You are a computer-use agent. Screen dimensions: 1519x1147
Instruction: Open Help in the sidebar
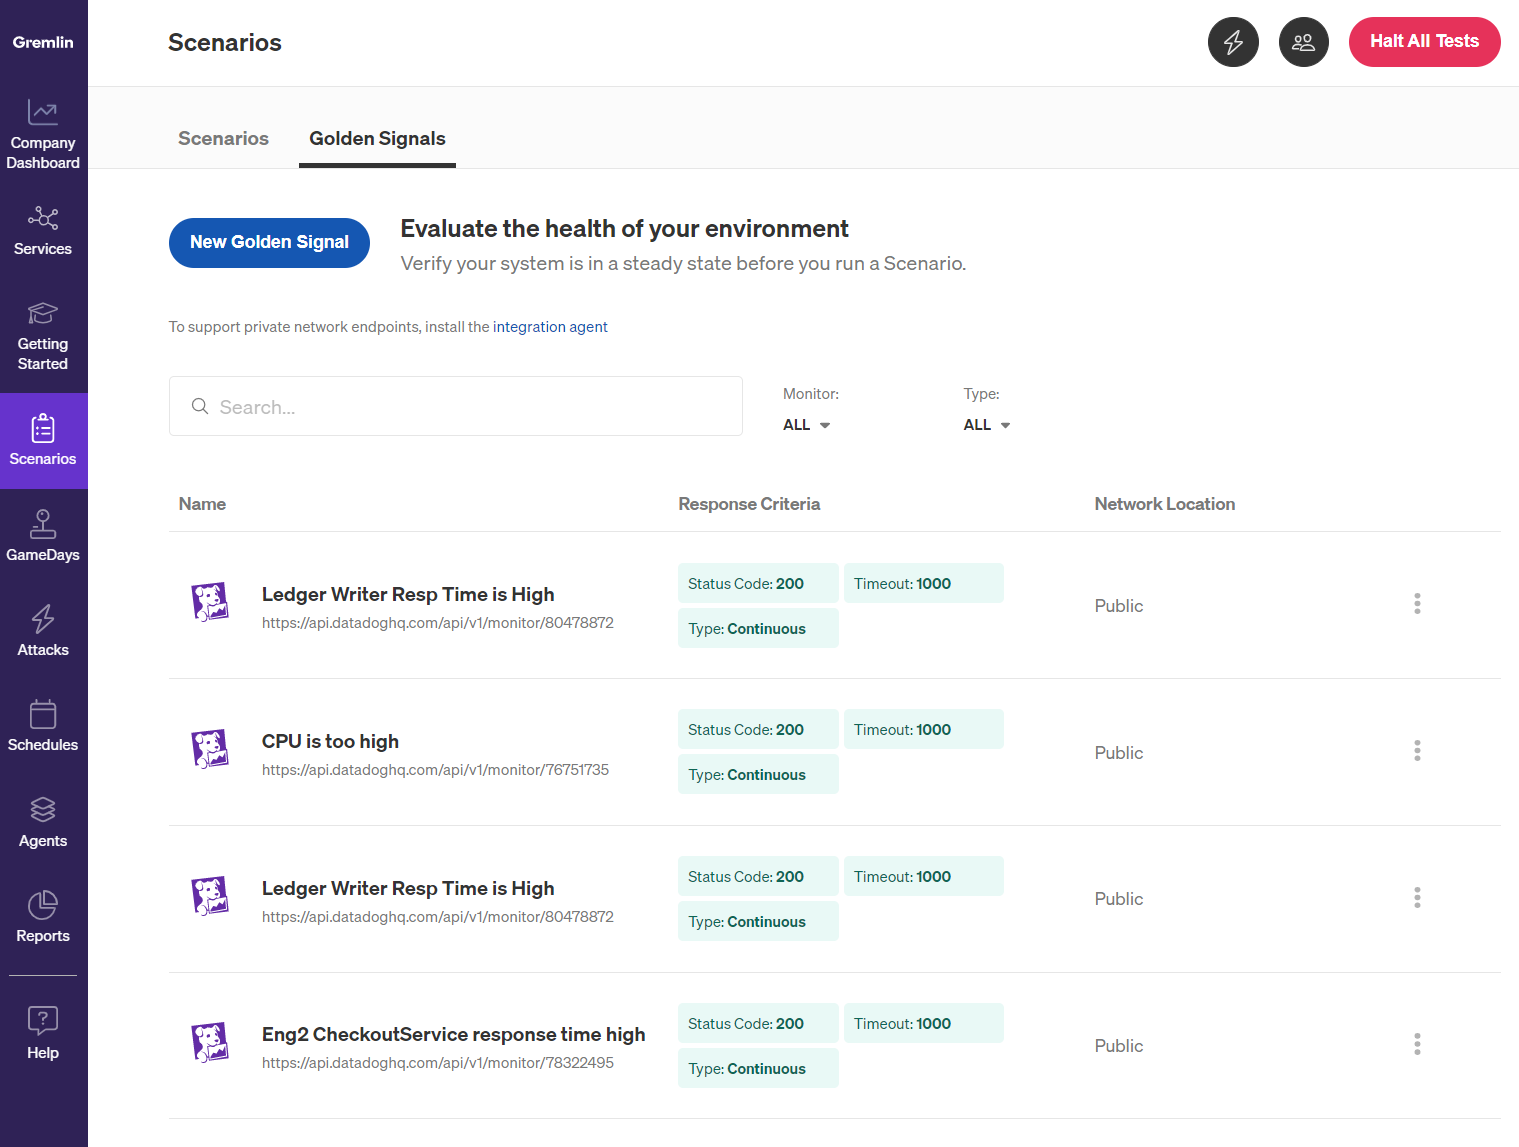43,1034
